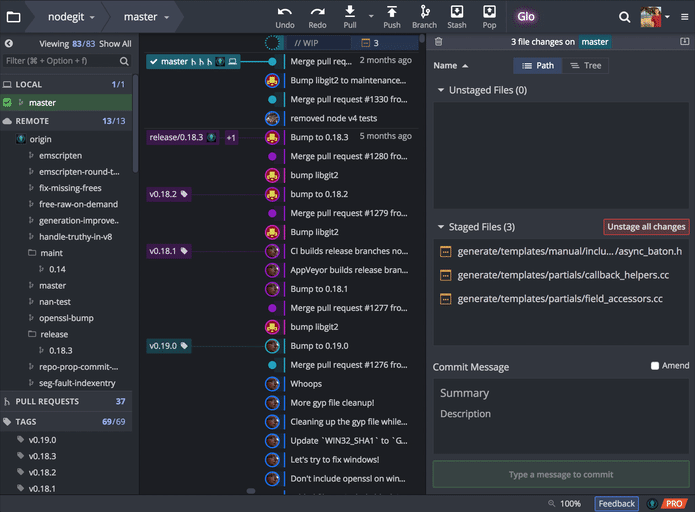Collapse the REMOTE section header
Image resolution: width=695 pixels, height=512 pixels.
pyautogui.click(x=66, y=121)
